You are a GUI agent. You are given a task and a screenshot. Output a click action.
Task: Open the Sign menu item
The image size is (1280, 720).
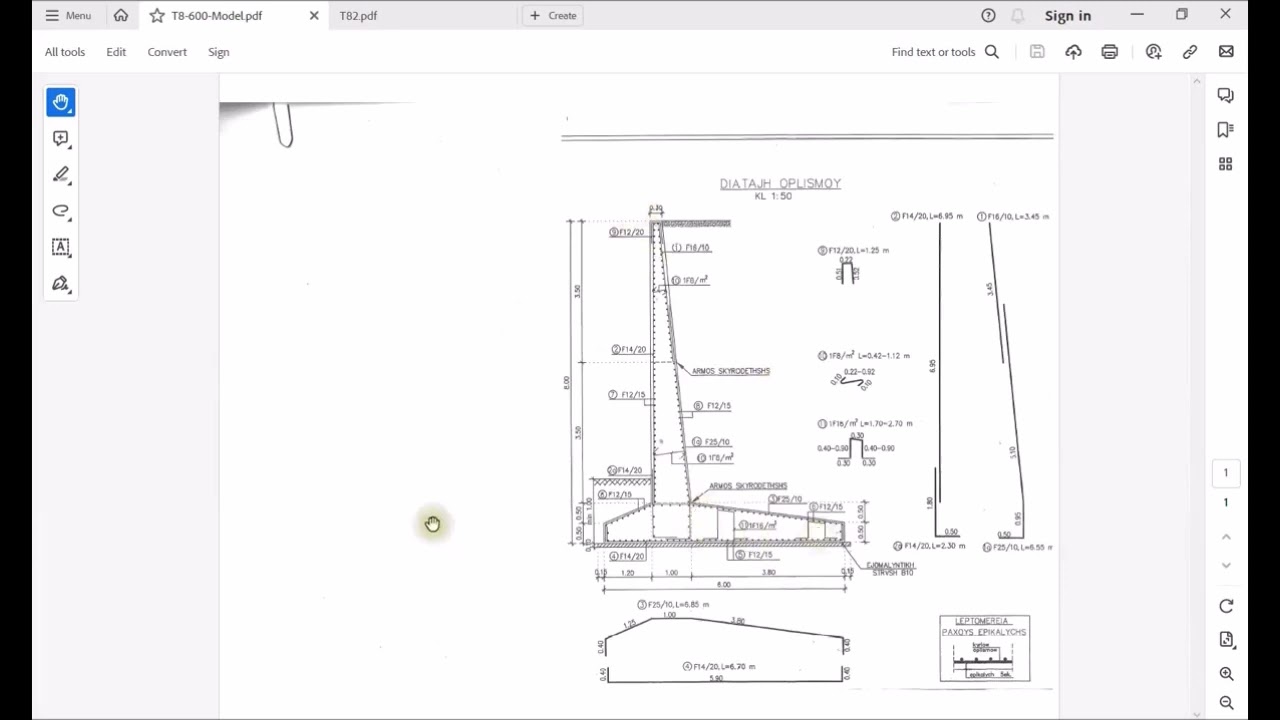pyautogui.click(x=219, y=52)
